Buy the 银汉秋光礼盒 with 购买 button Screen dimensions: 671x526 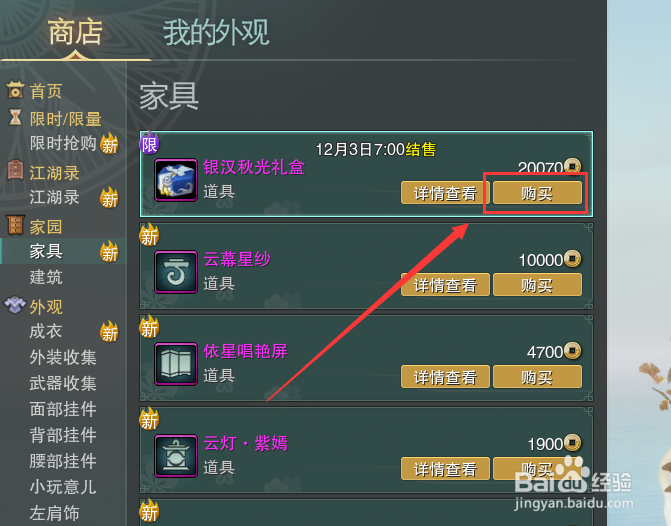tap(537, 193)
